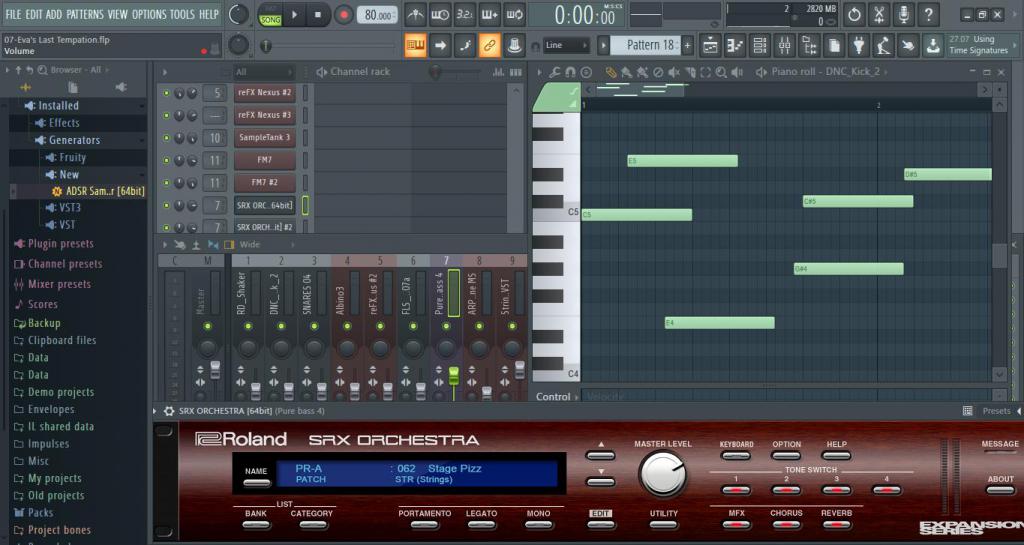Select the Mute tool in piano roll

[x=673, y=72]
